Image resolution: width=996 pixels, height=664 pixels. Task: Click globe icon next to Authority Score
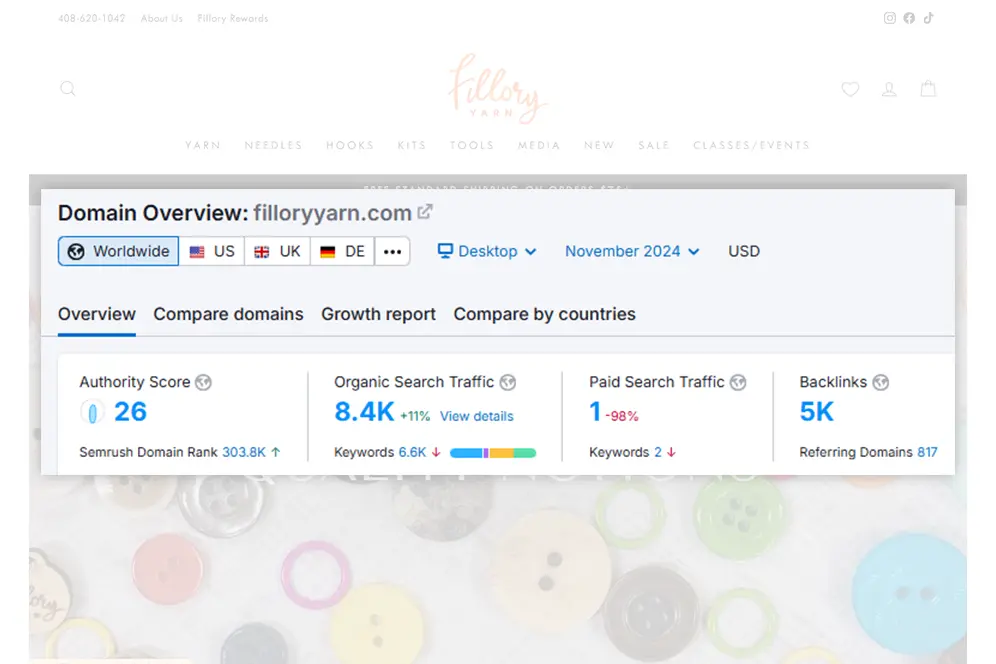pyautogui.click(x=203, y=383)
